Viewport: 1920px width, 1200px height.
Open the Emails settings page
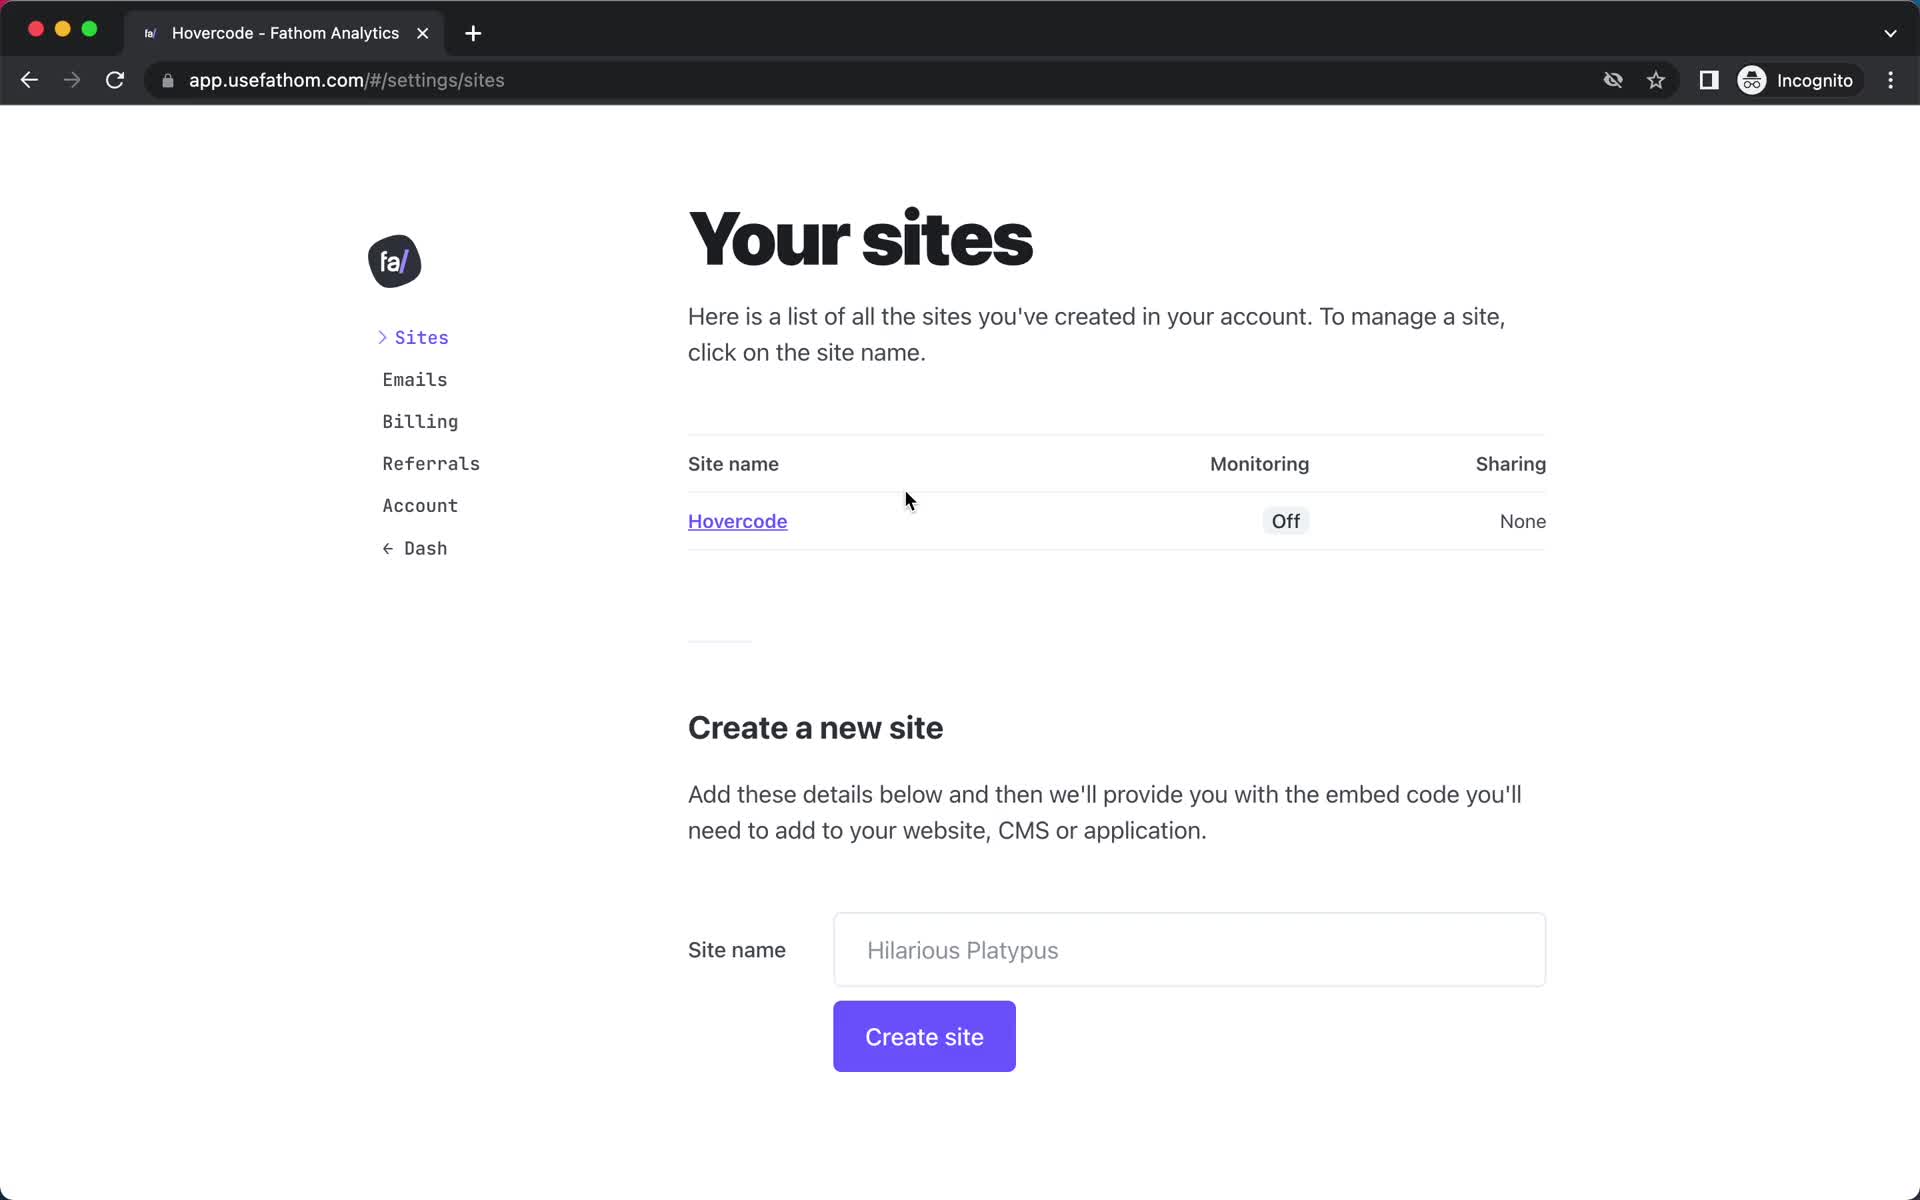pos(415,379)
